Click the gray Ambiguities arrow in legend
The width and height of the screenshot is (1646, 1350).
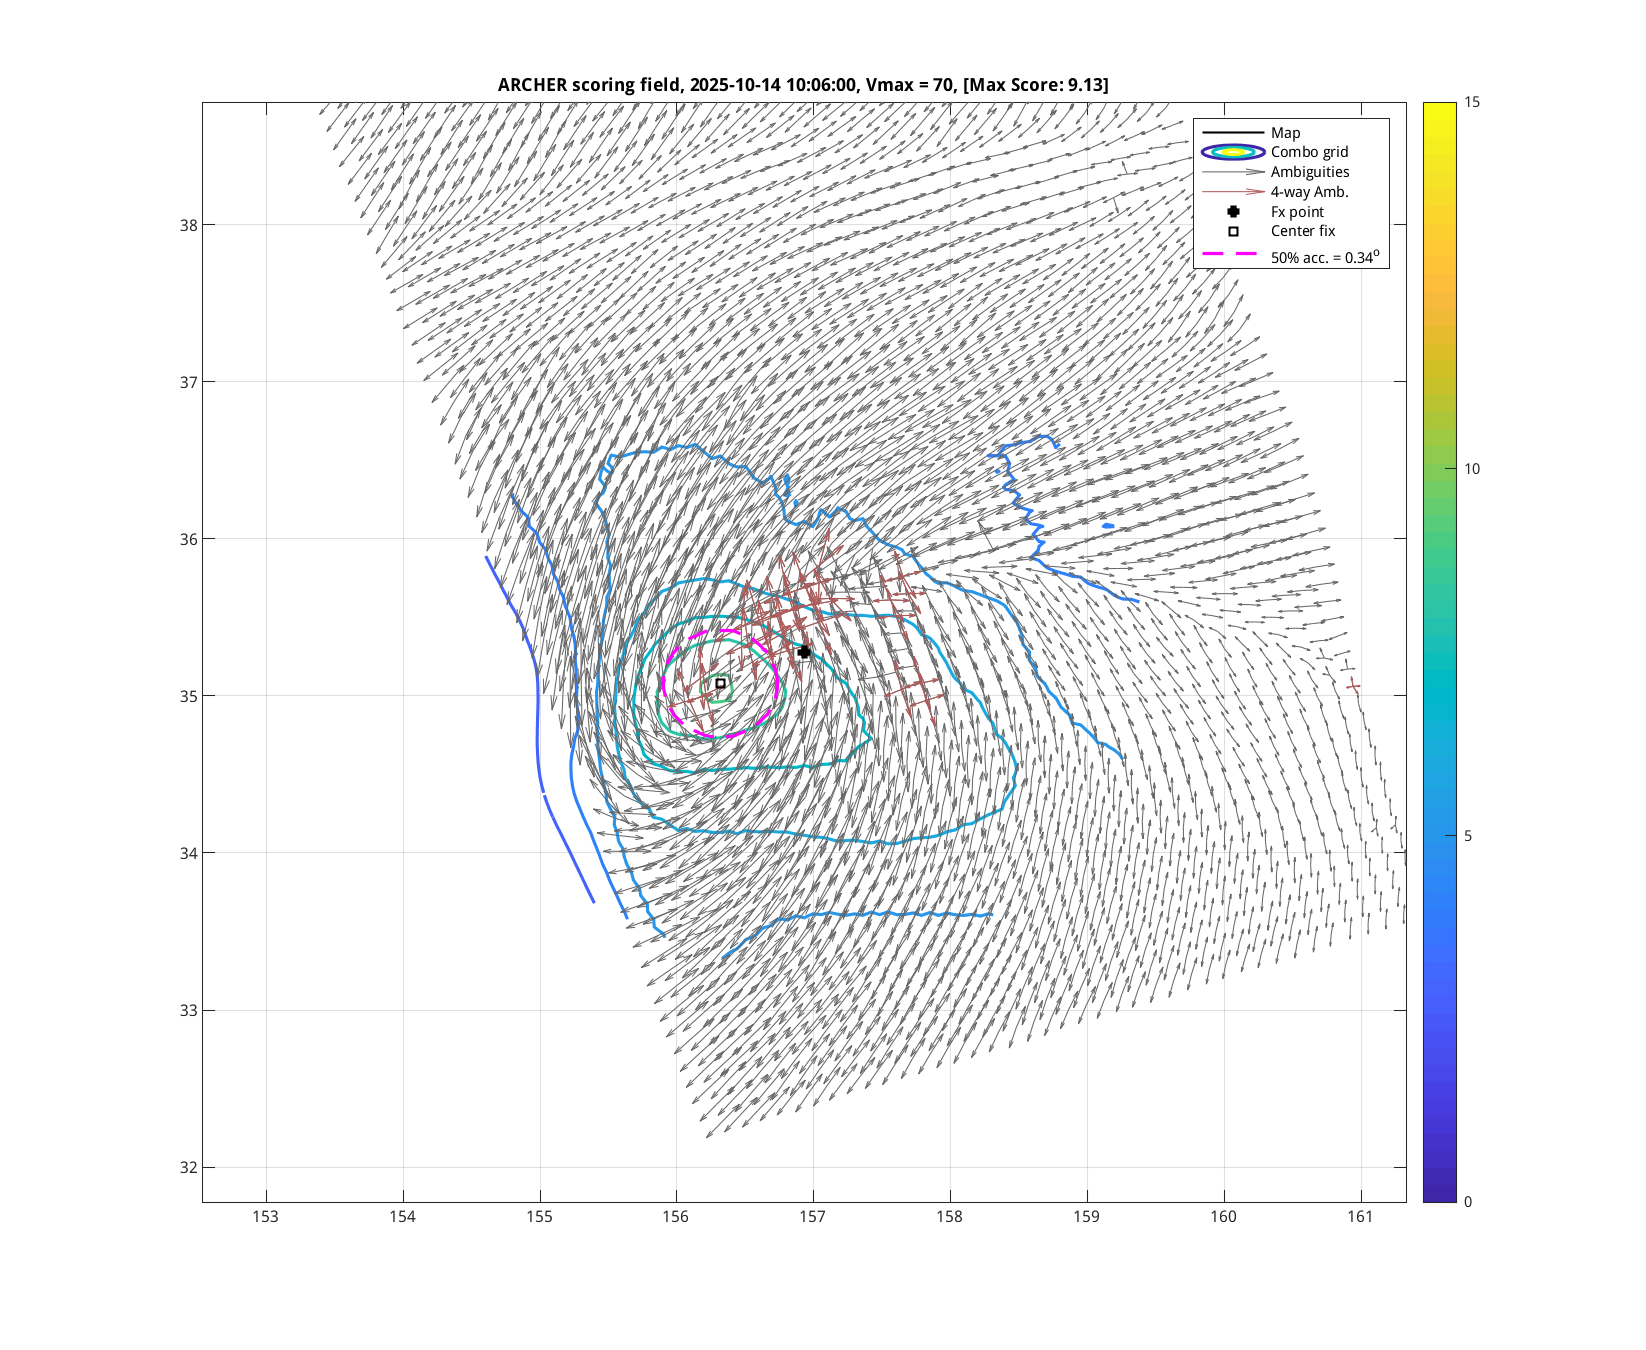1233,172
